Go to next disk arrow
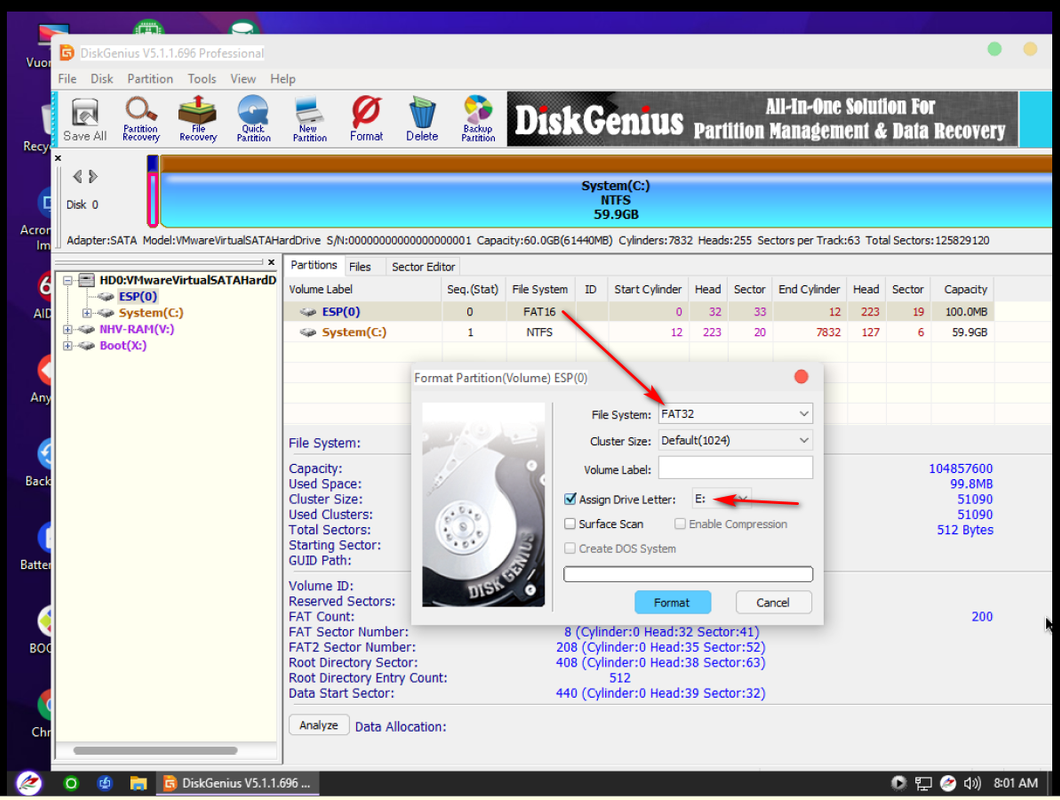1060x800 pixels. (93, 177)
